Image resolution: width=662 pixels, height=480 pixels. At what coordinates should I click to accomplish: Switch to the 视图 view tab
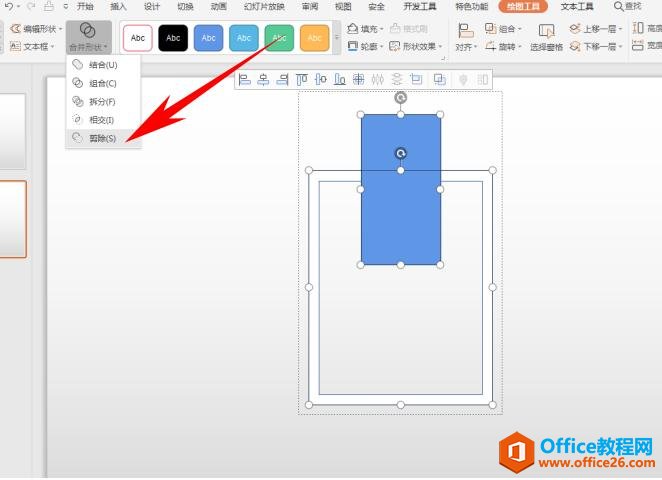coord(343,6)
